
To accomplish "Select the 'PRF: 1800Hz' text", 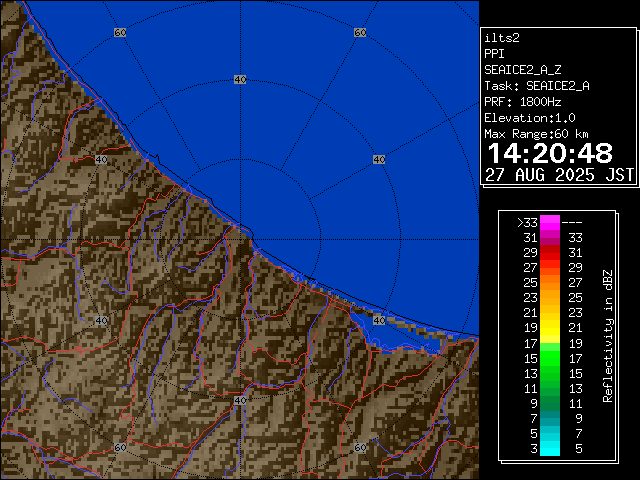I will pos(523,101).
